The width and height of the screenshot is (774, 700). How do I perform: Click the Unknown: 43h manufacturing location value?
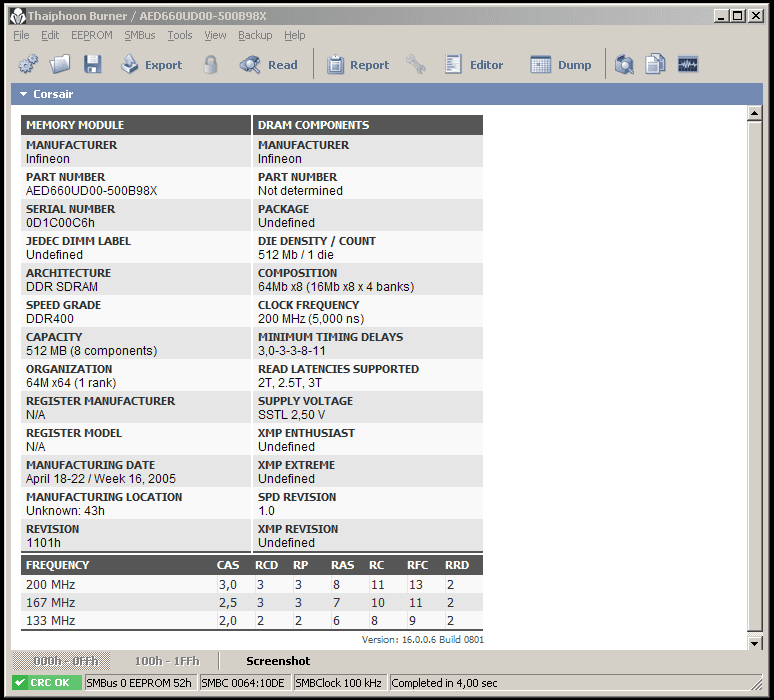click(65, 511)
